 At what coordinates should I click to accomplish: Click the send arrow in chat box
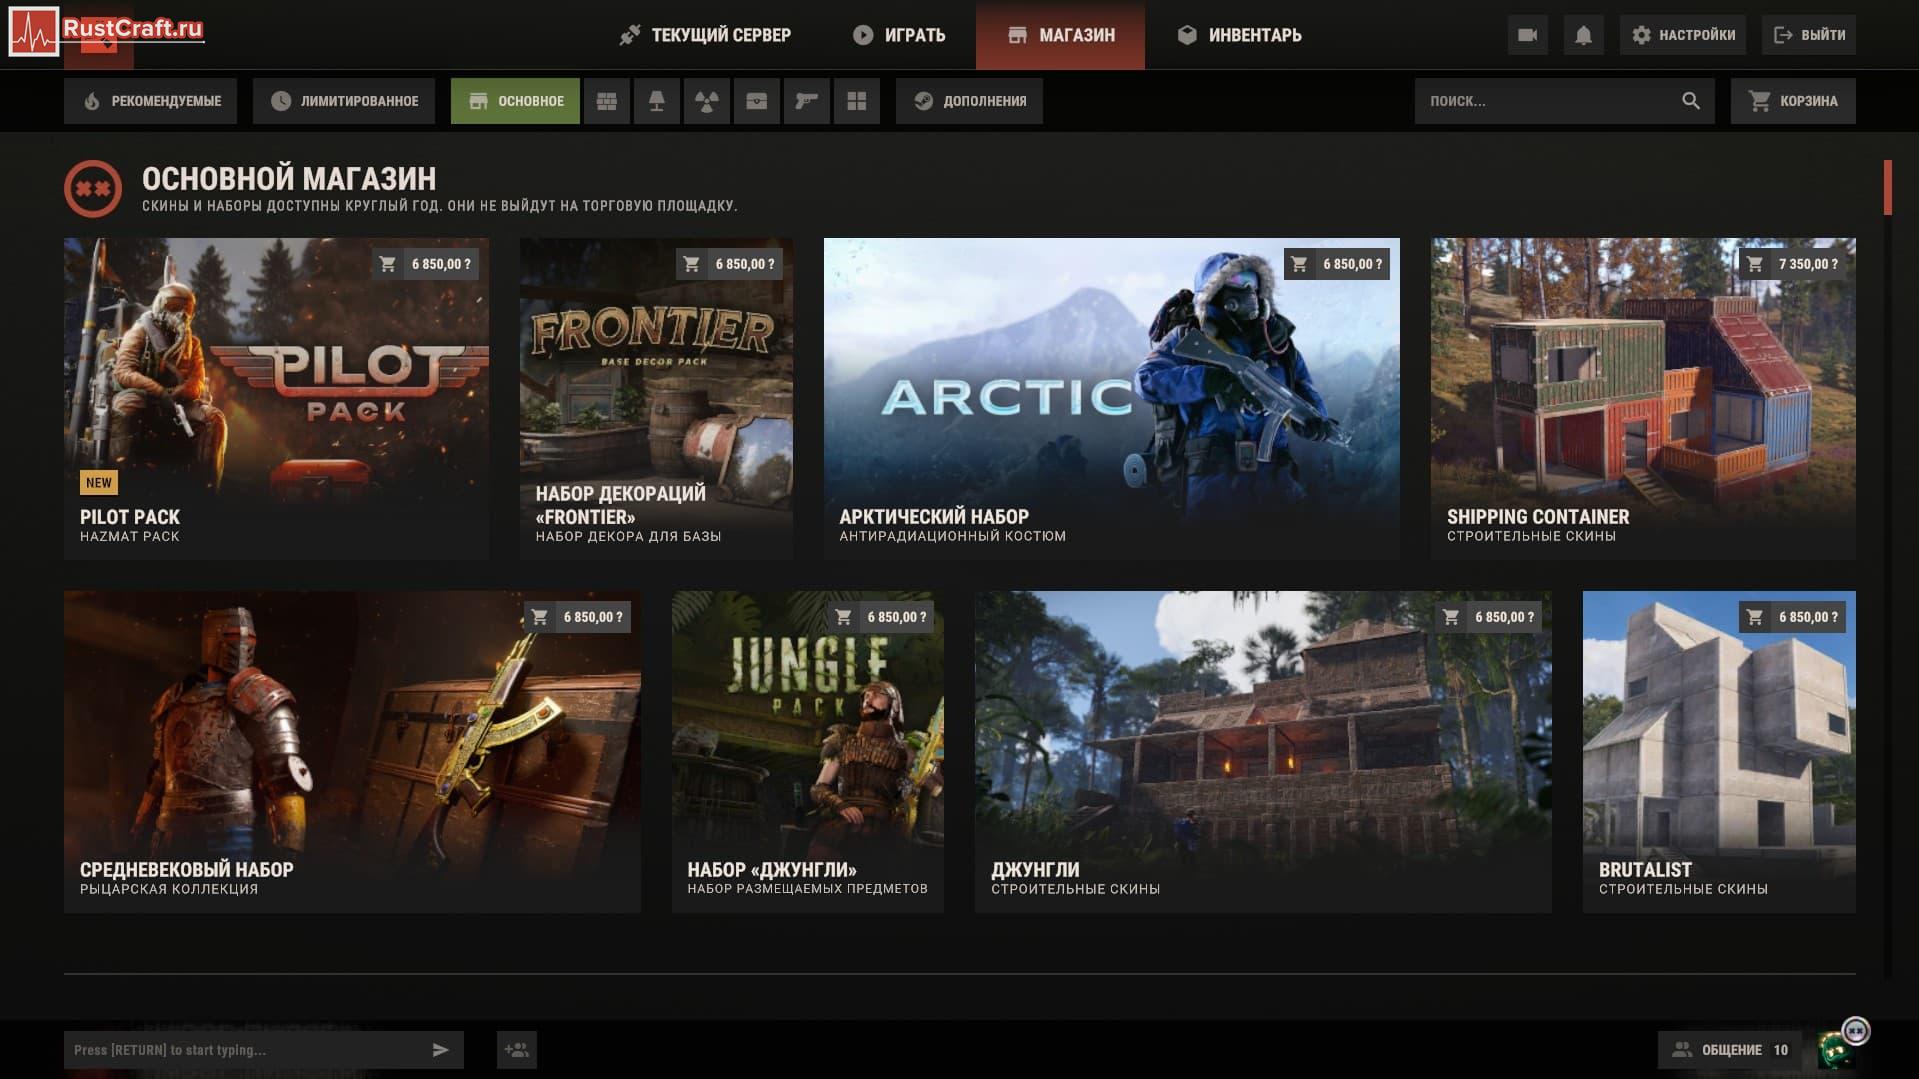(440, 1050)
